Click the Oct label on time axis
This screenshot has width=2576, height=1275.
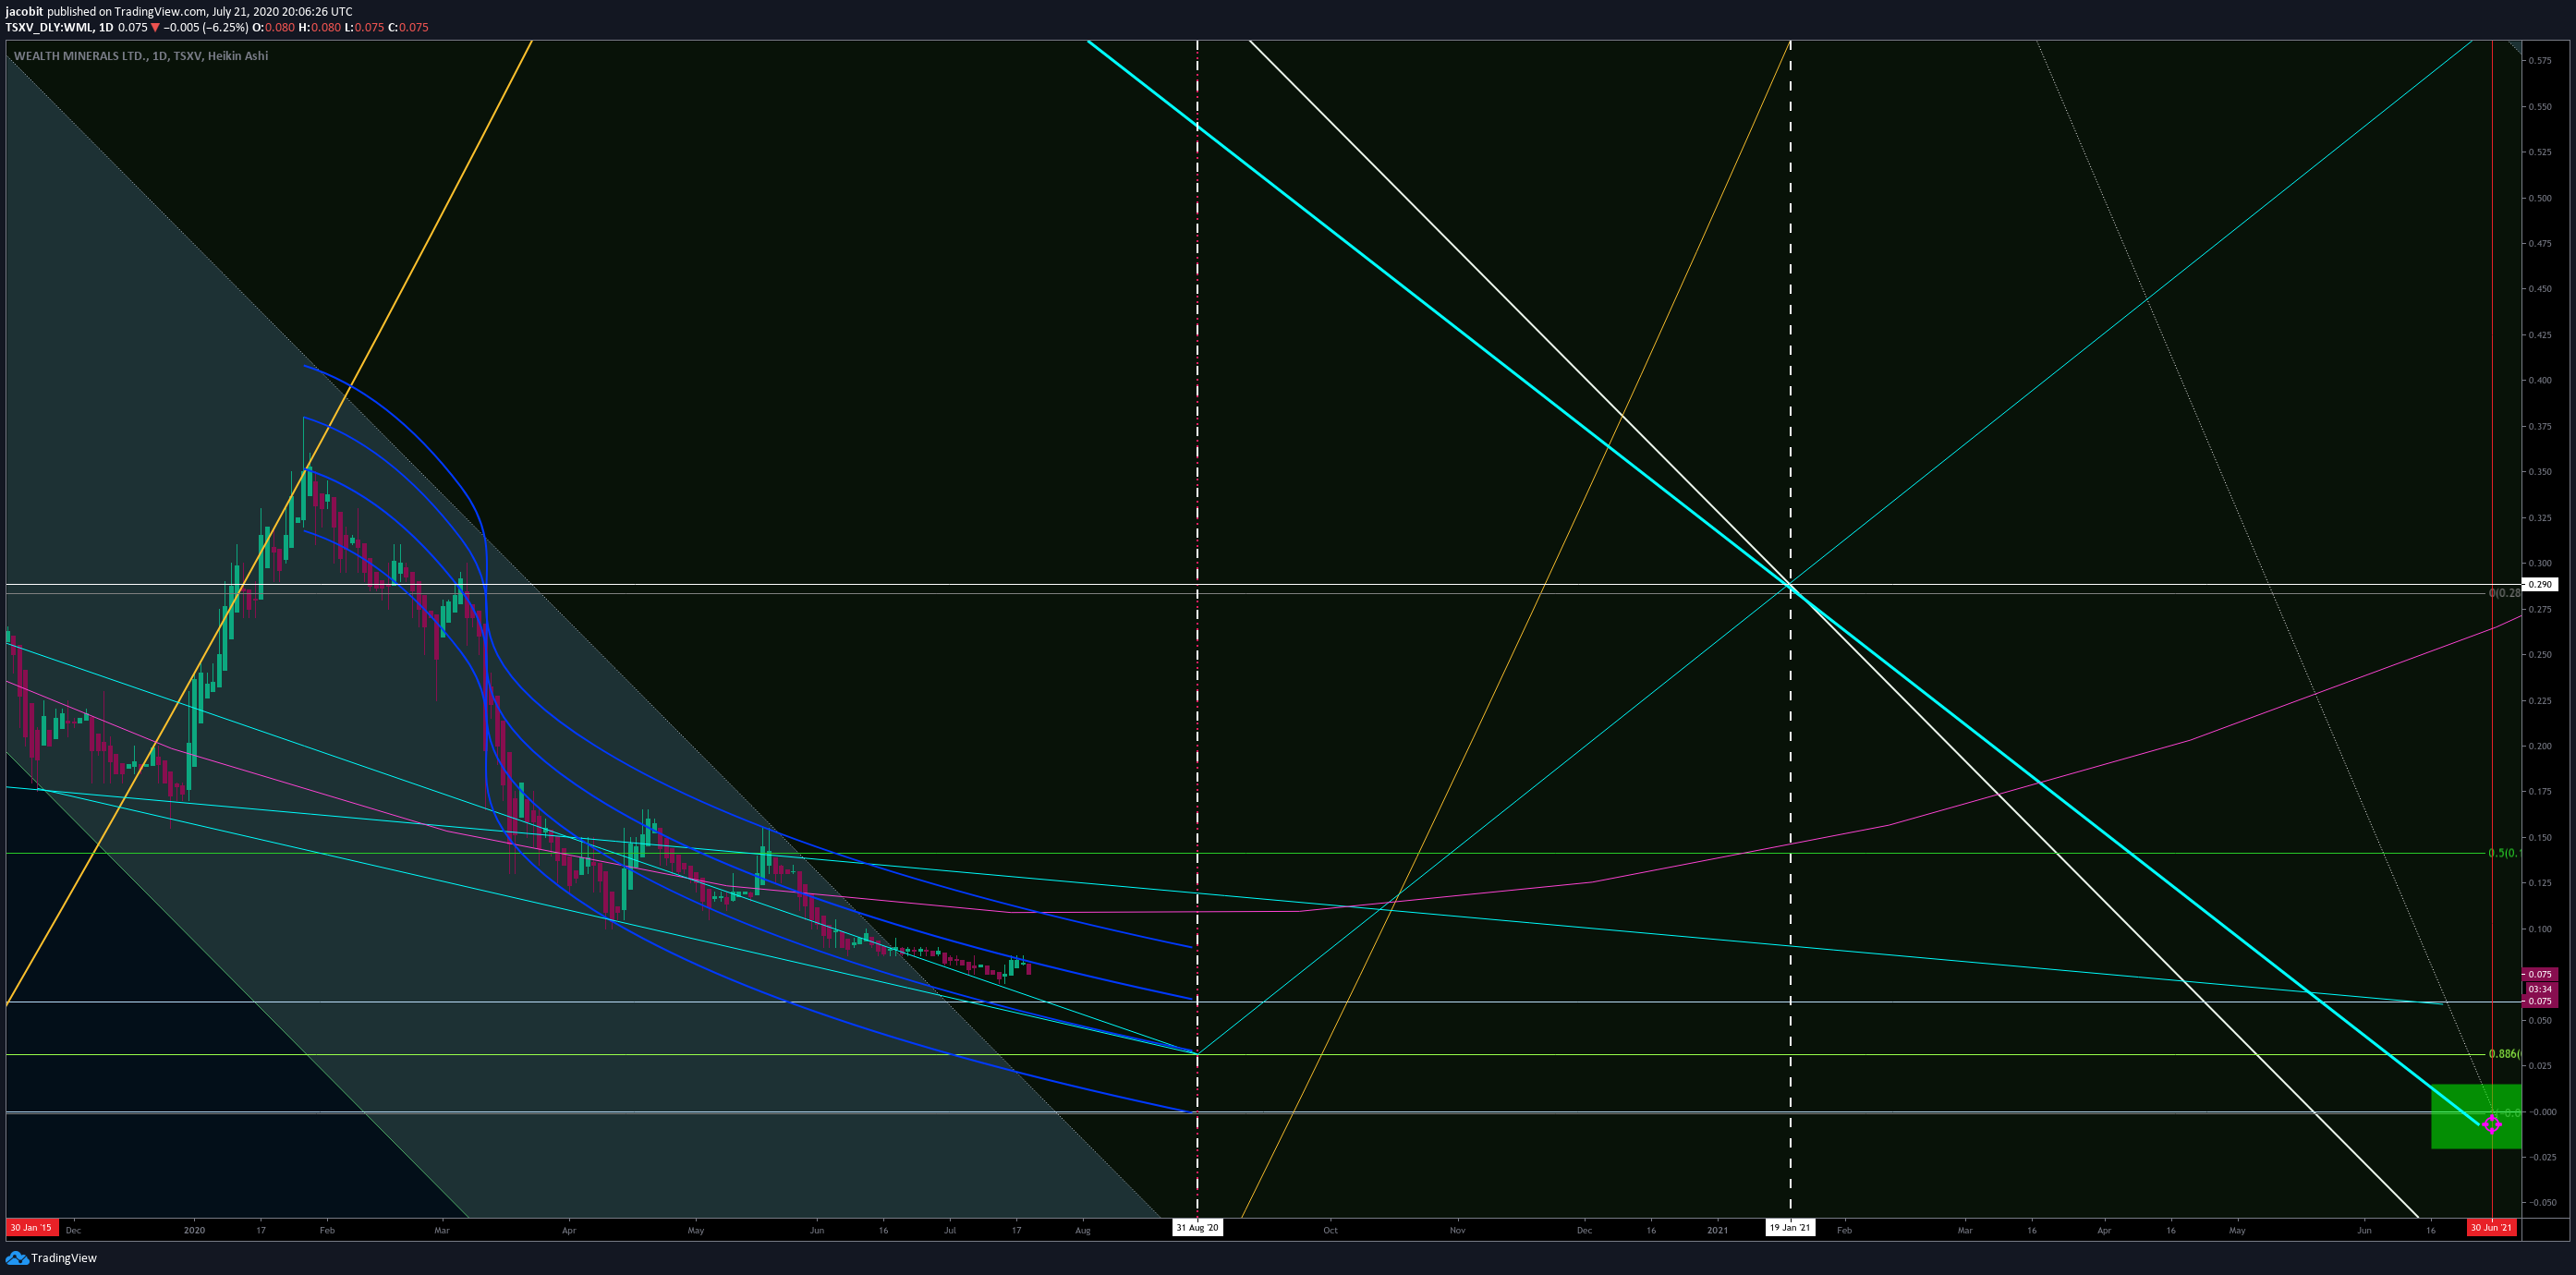coord(1330,1230)
